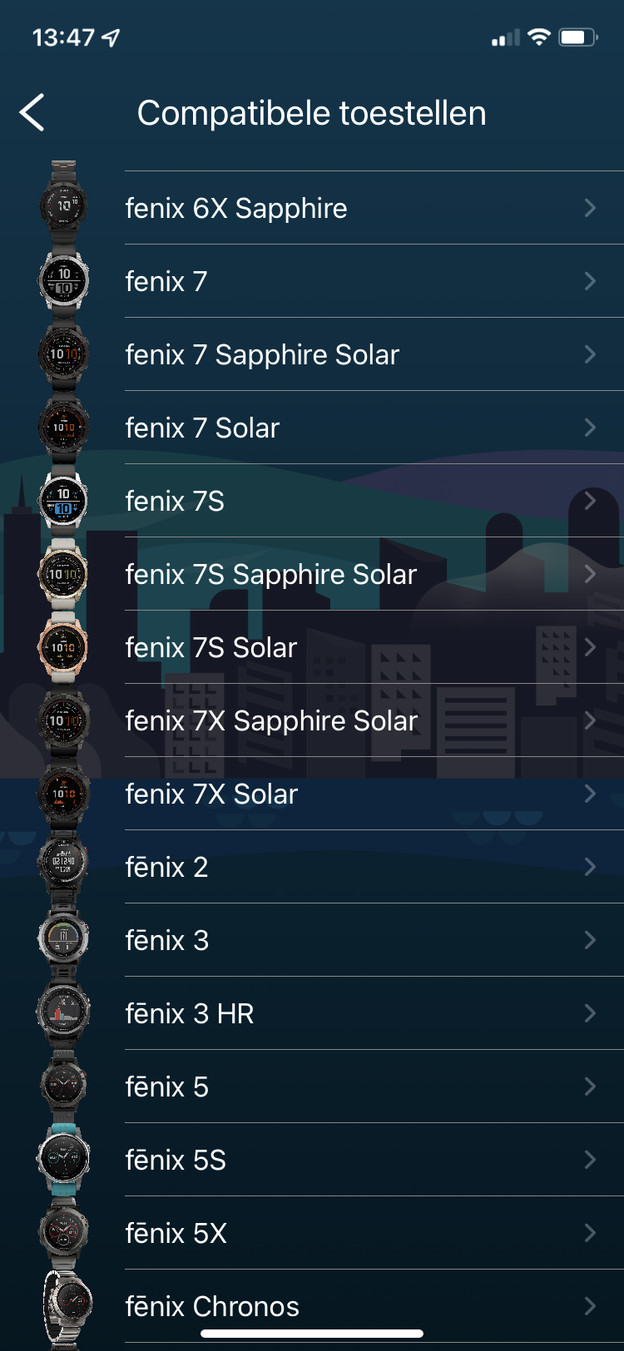Tap the home indicator bar
Screen dimensions: 624x1351
(x=312, y=1333)
